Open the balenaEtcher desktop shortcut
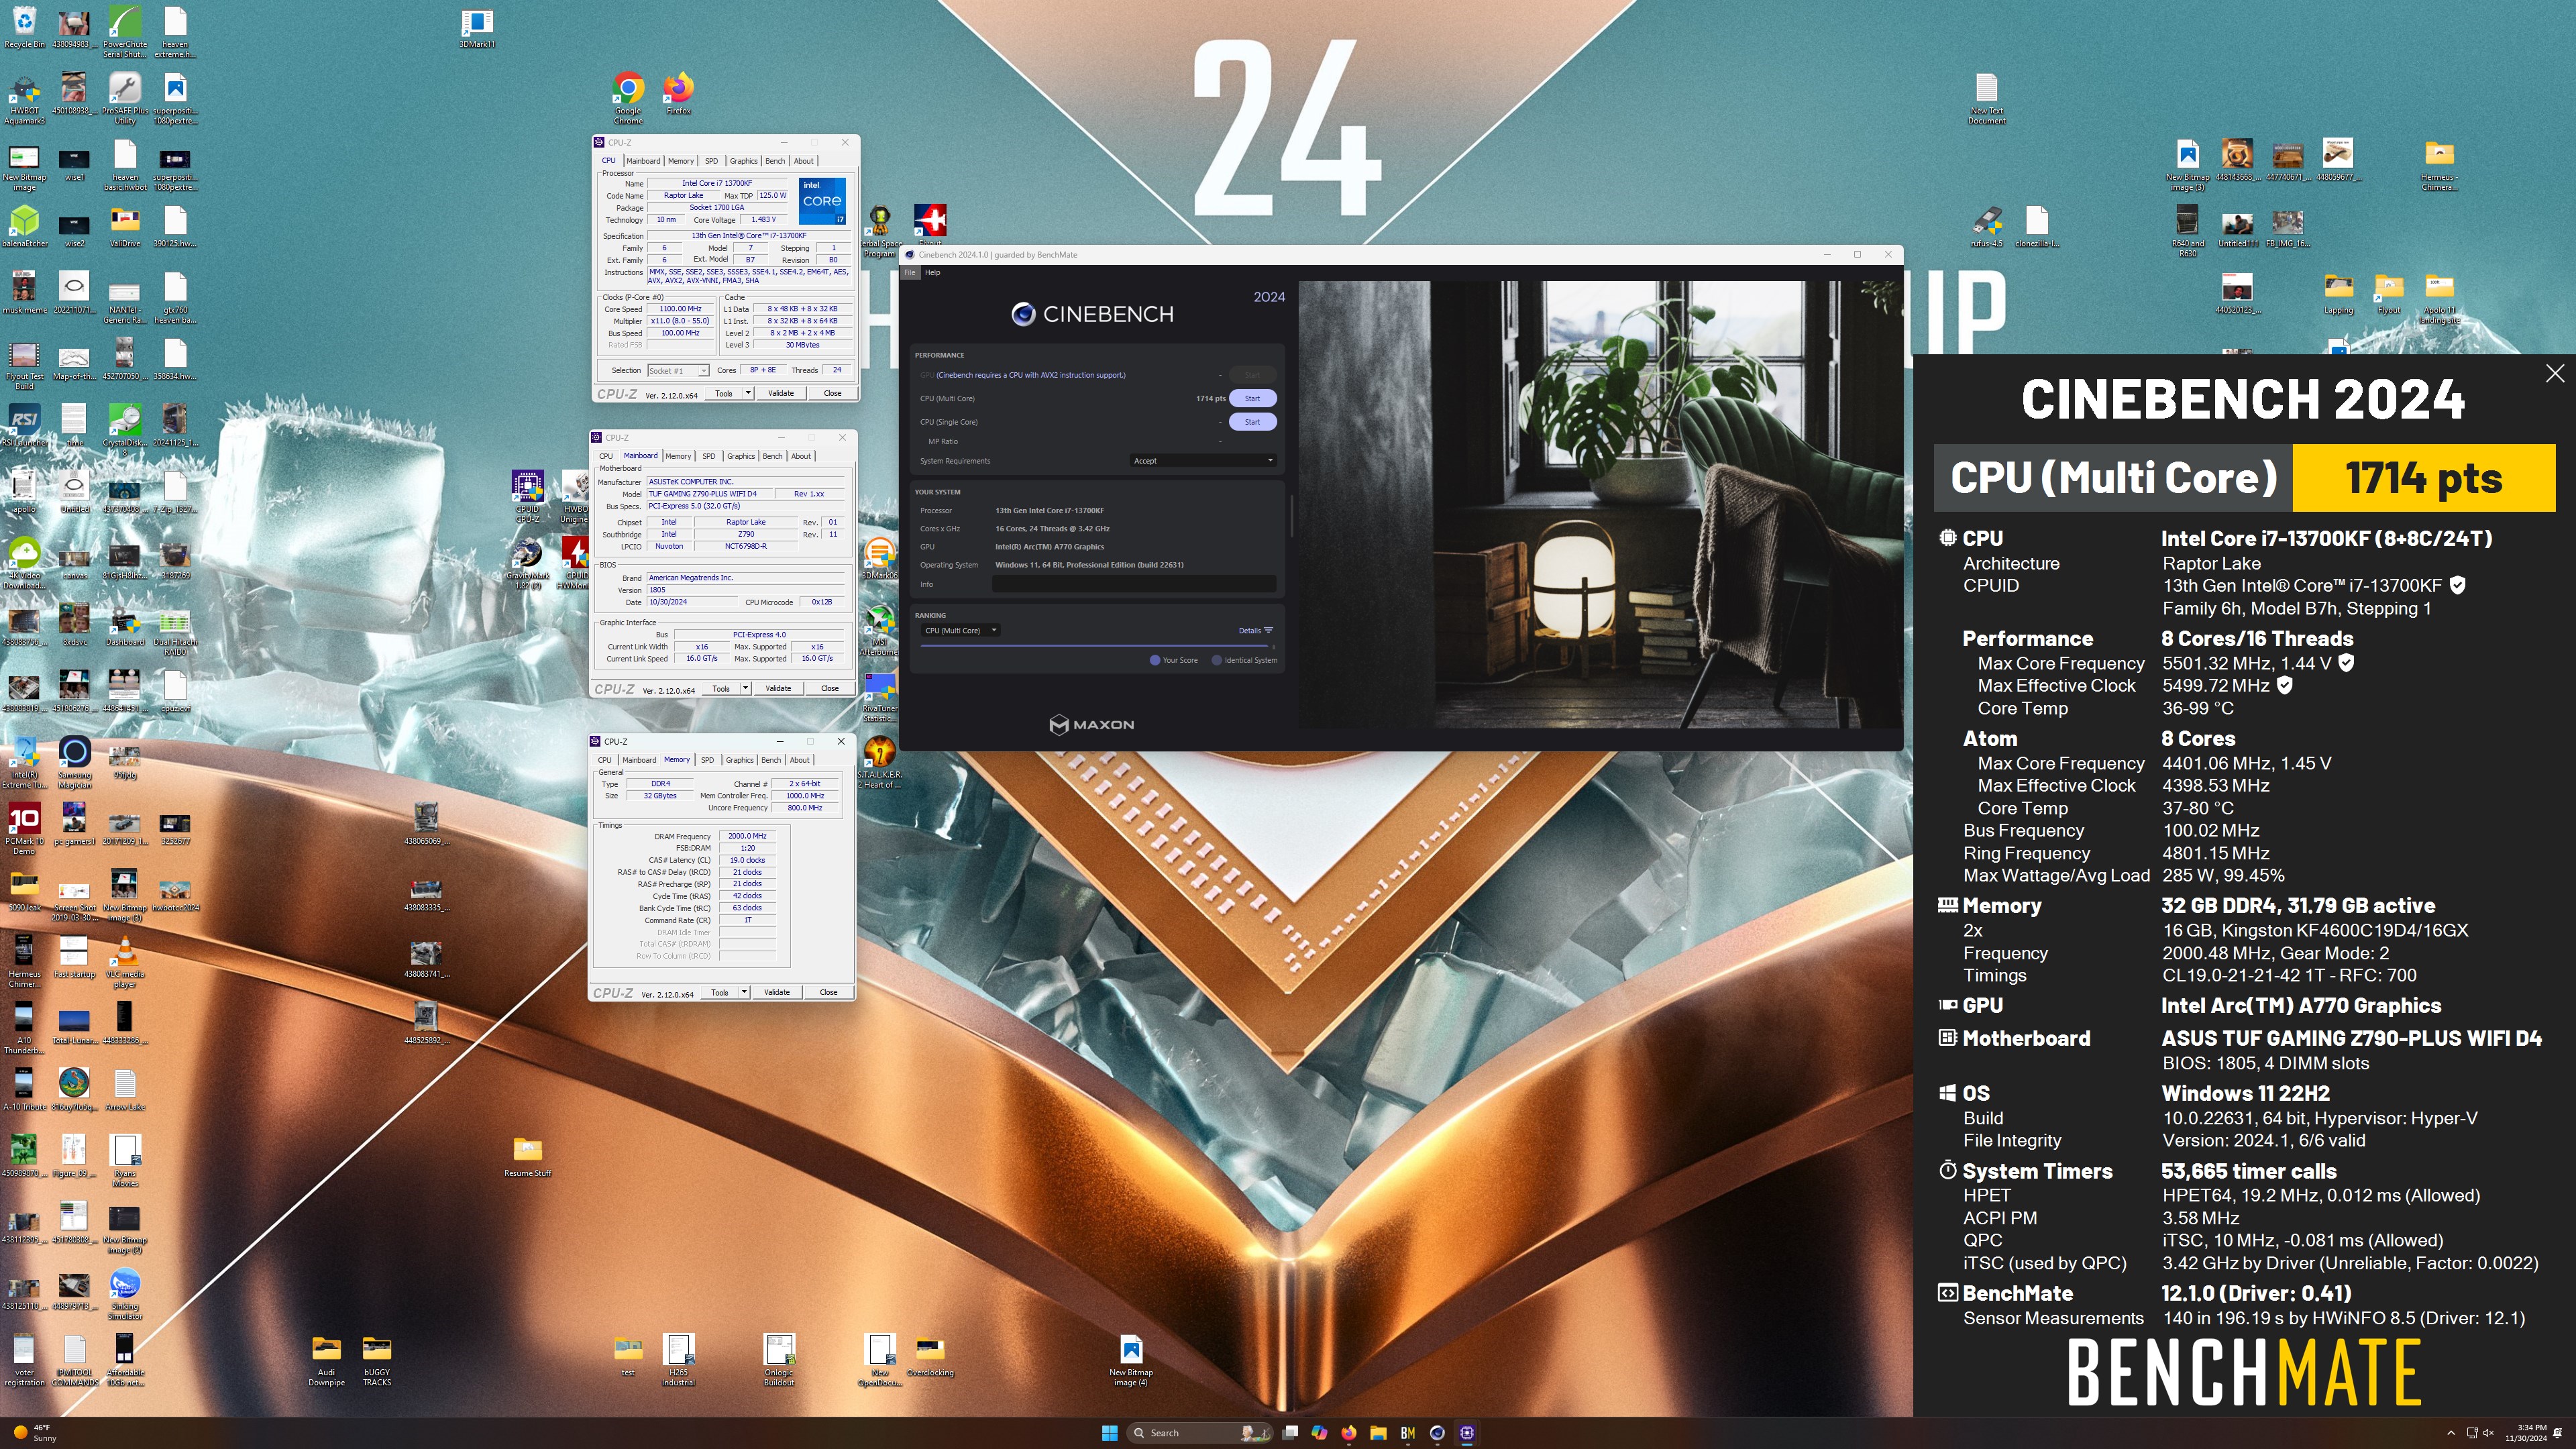2576x1449 pixels. (x=24, y=226)
